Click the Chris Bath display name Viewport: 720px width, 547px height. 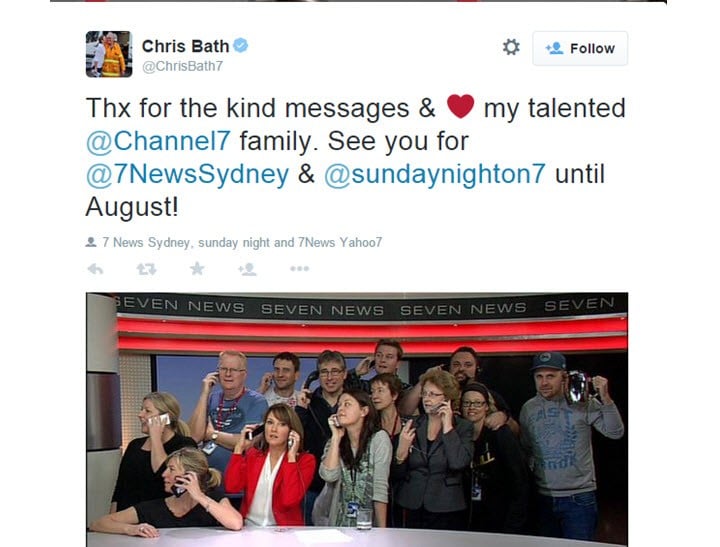tap(185, 46)
